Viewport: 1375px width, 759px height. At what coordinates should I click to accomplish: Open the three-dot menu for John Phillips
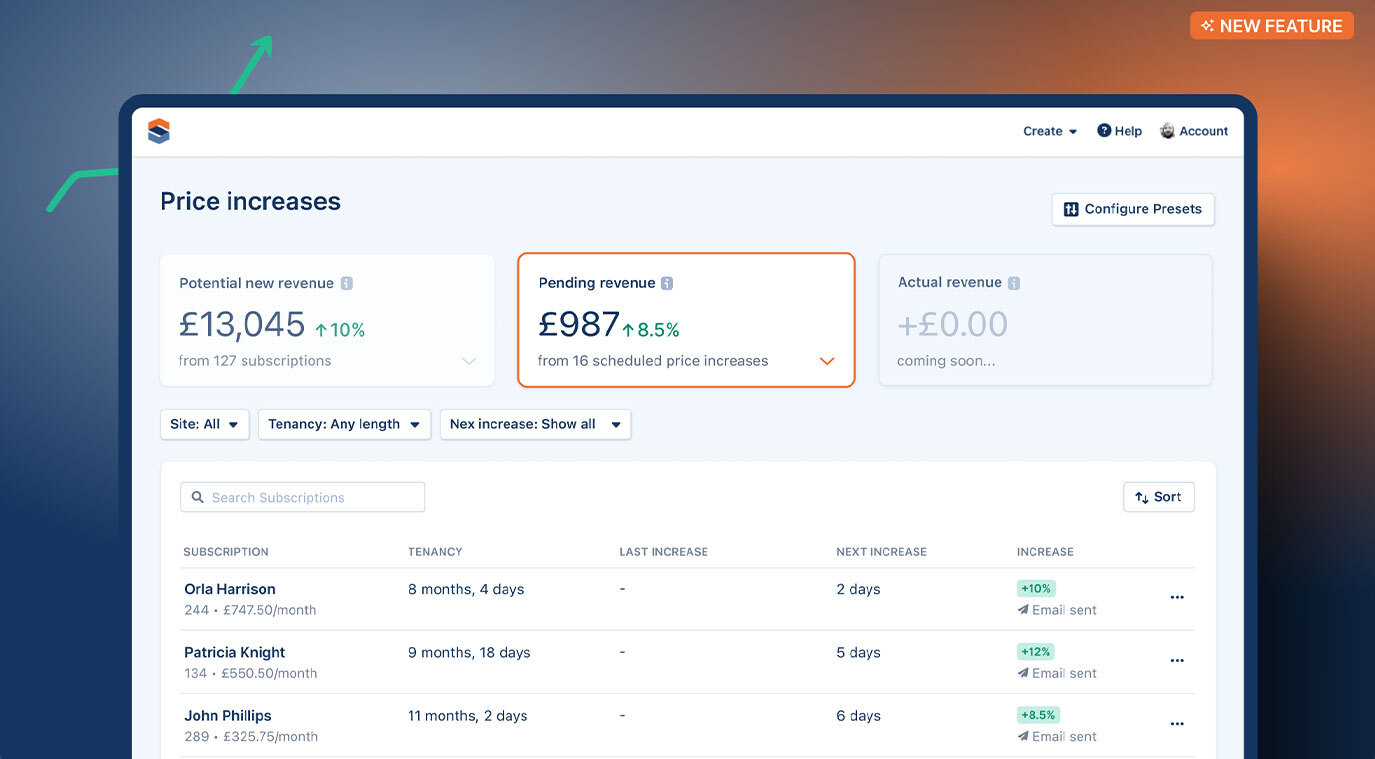coord(1177,724)
